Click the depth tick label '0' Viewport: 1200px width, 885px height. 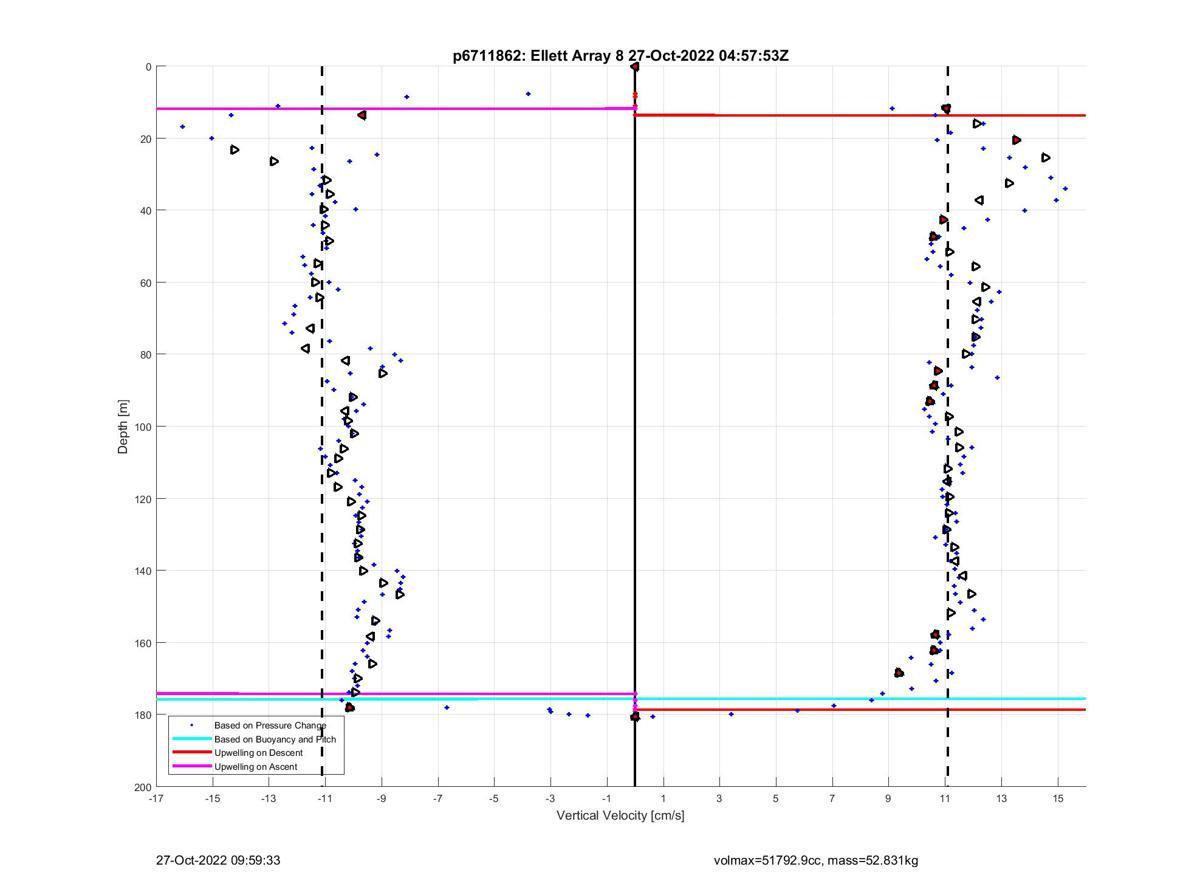[148, 67]
